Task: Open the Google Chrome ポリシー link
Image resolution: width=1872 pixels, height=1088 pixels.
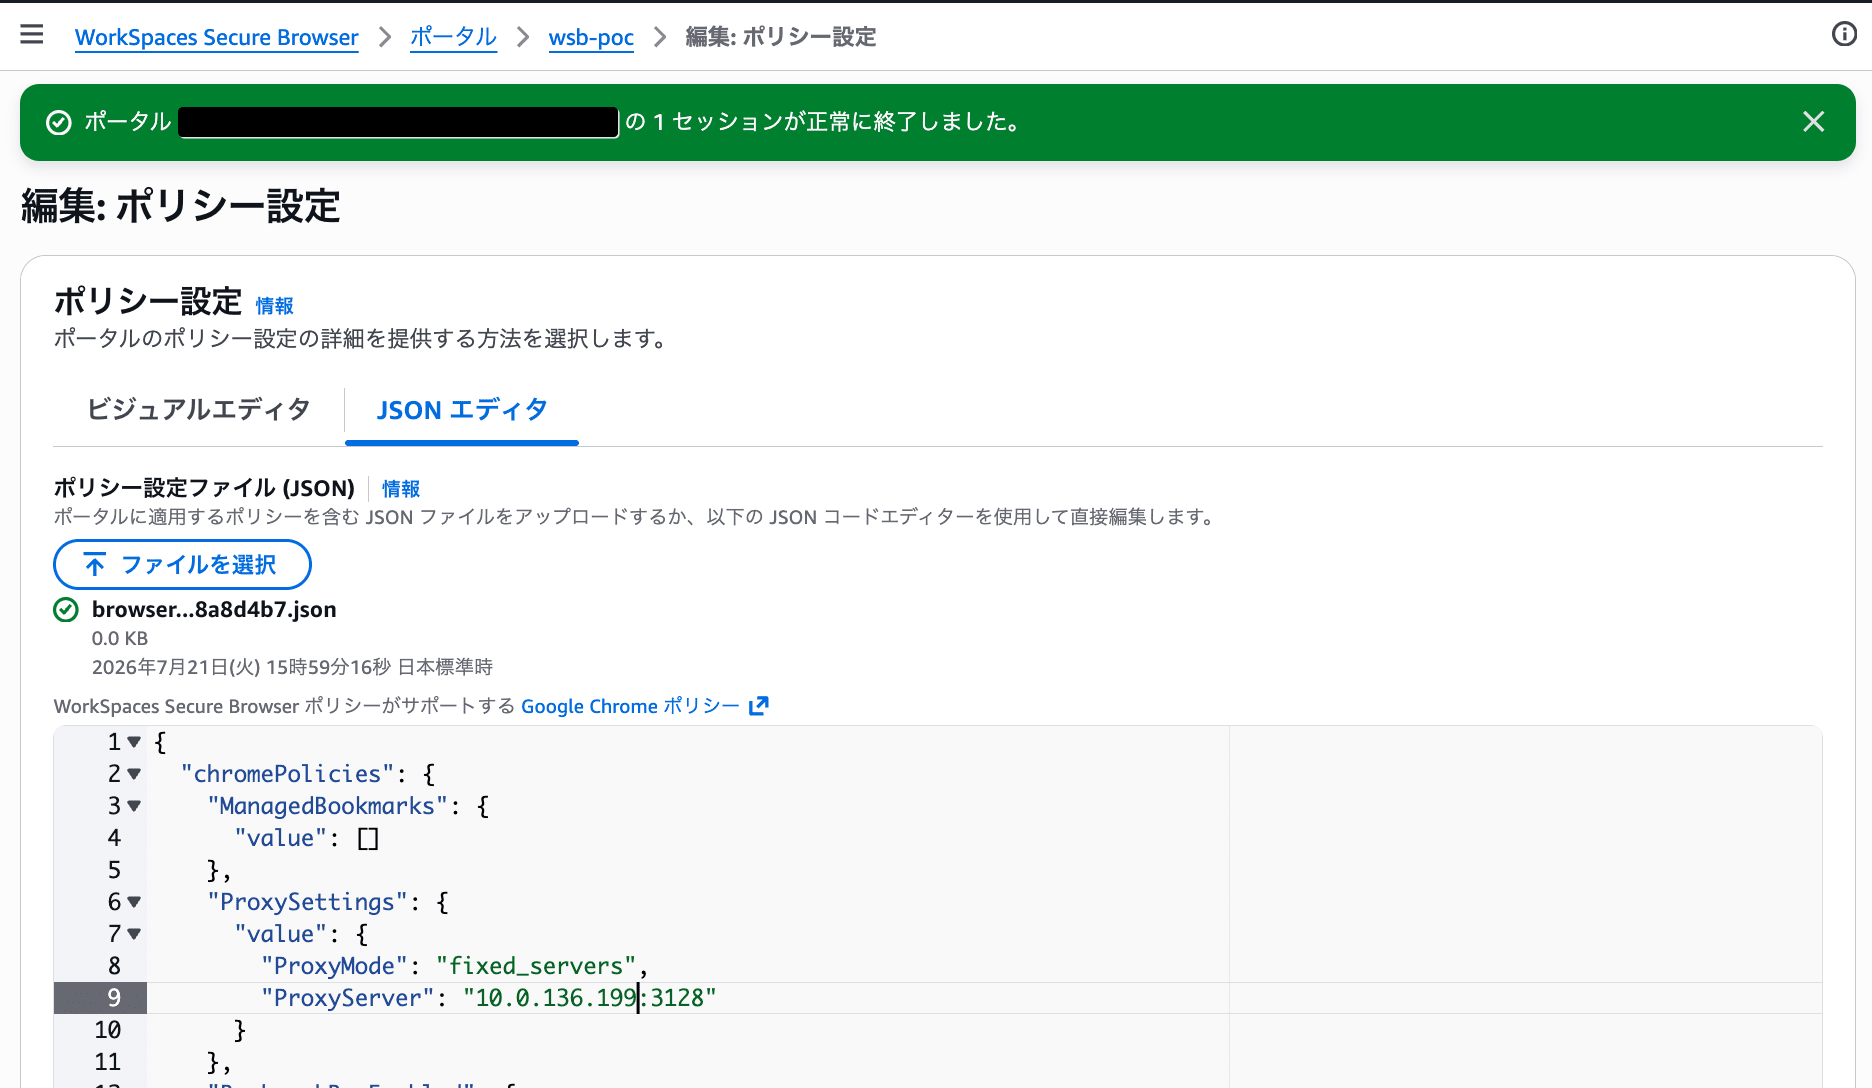Action: (630, 706)
